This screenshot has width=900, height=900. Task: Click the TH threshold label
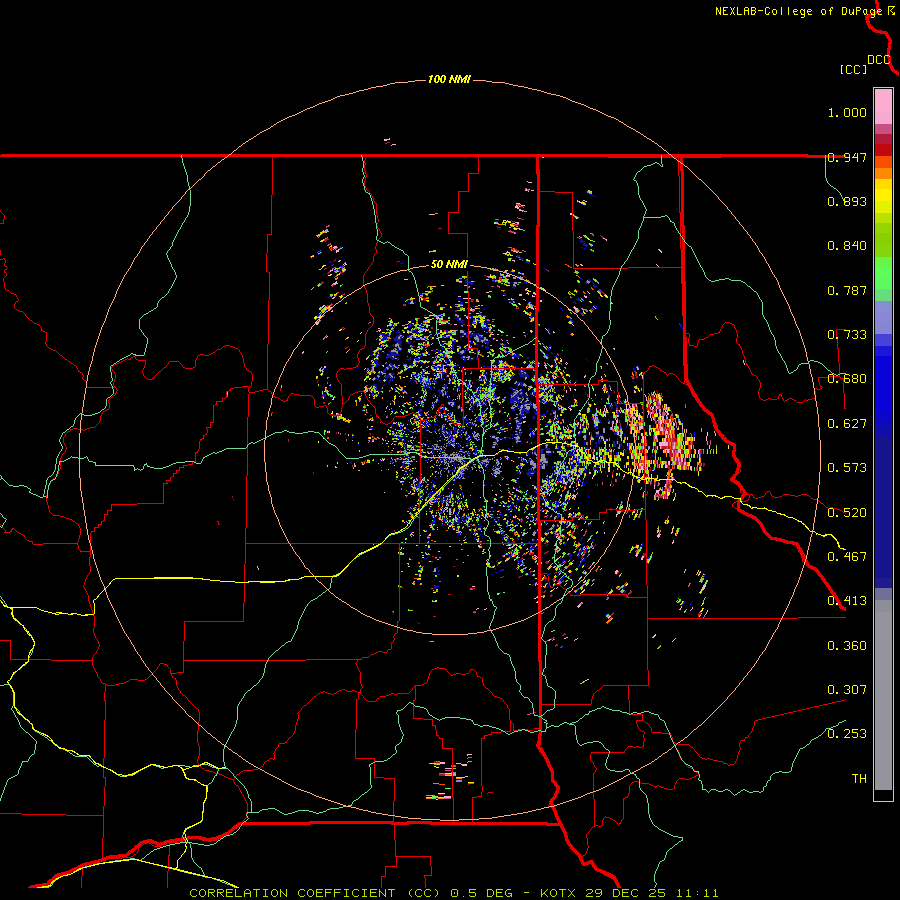pyautogui.click(x=859, y=779)
